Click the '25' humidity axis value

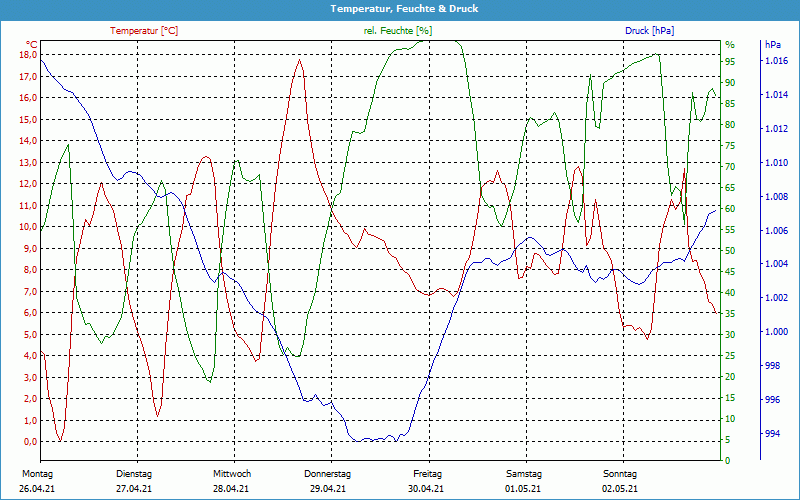tap(730, 356)
